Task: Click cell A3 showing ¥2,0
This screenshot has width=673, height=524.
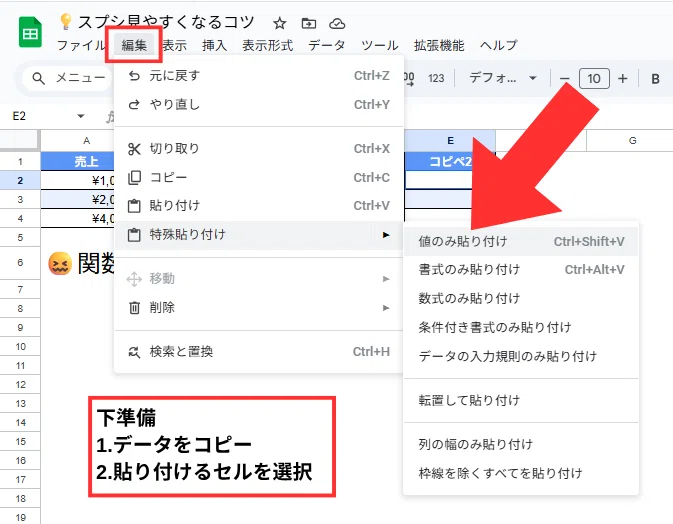Action: 78,200
